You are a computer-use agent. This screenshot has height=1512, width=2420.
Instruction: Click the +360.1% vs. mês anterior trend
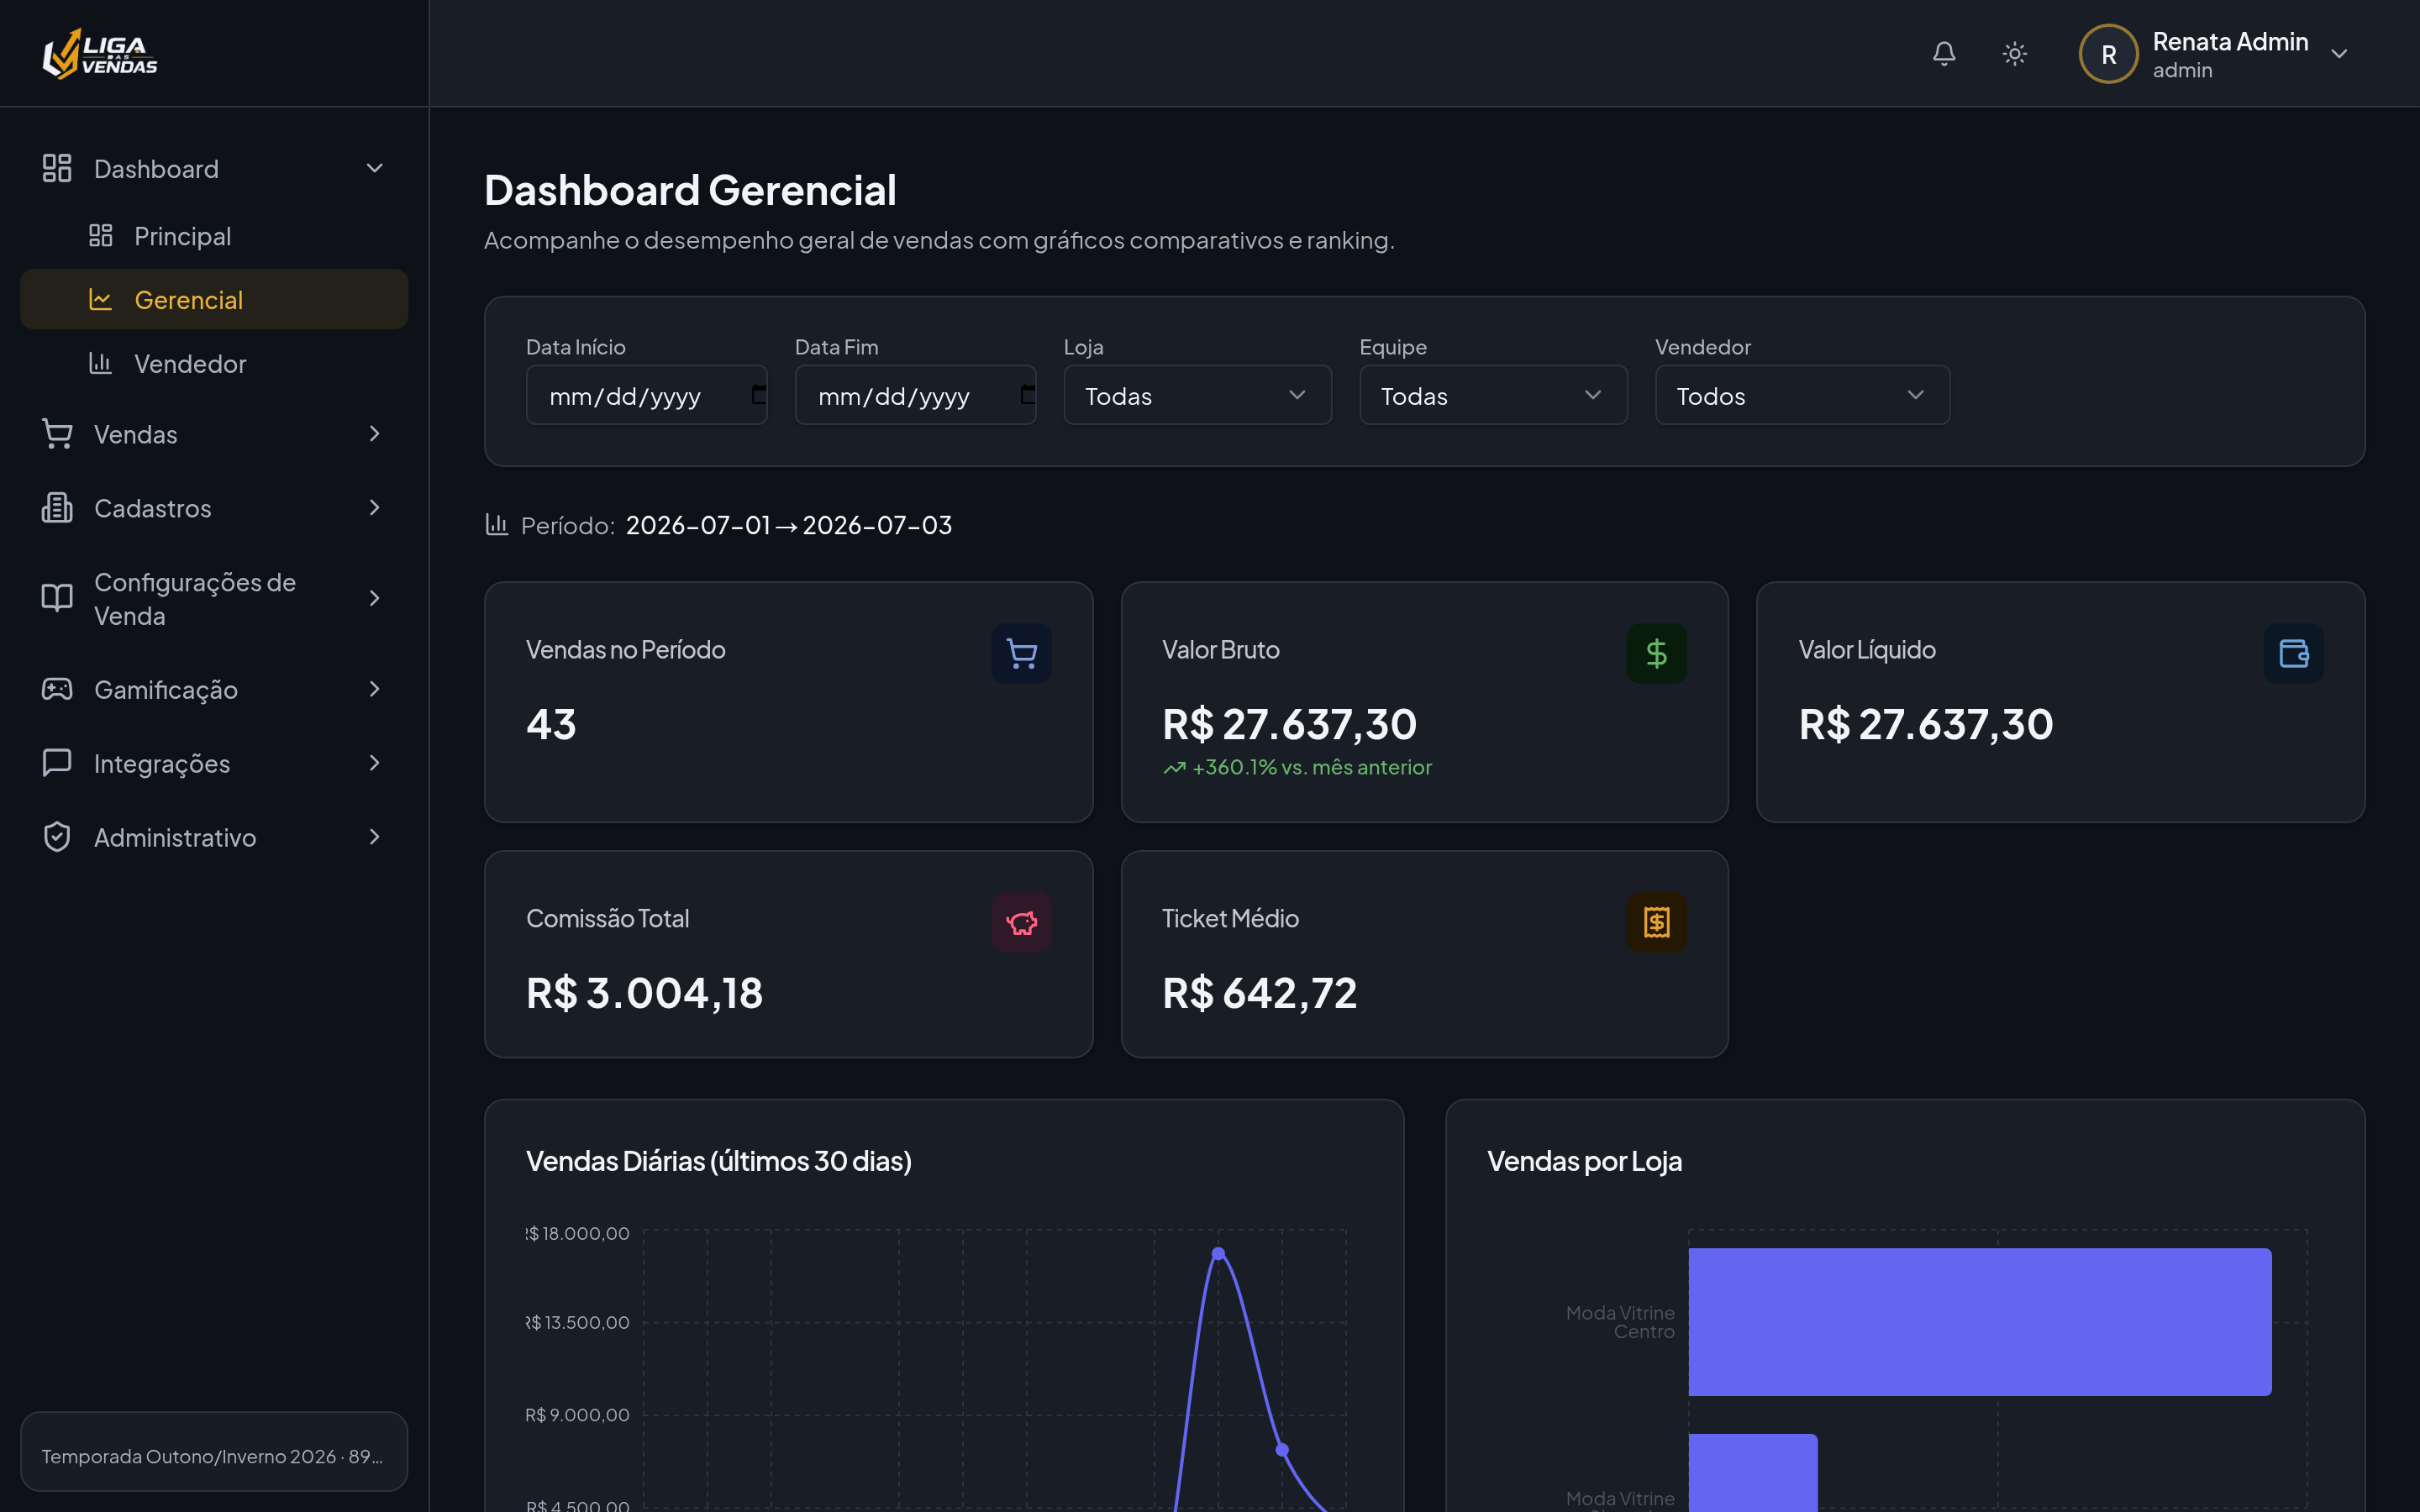(x=1298, y=767)
